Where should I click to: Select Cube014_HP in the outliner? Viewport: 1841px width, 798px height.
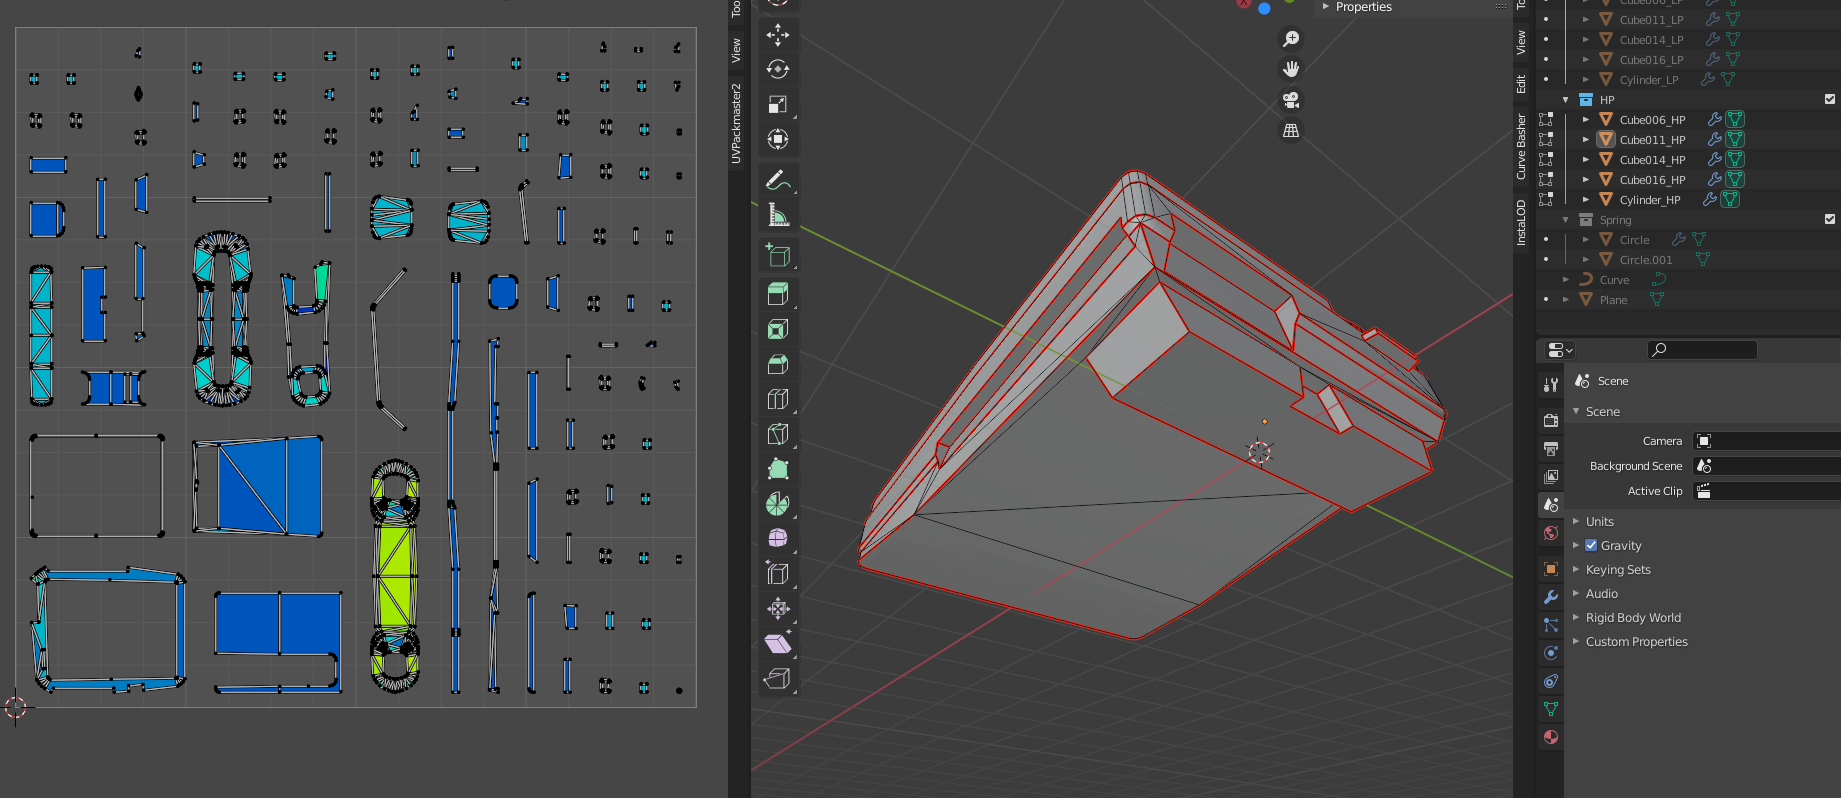tap(1652, 160)
